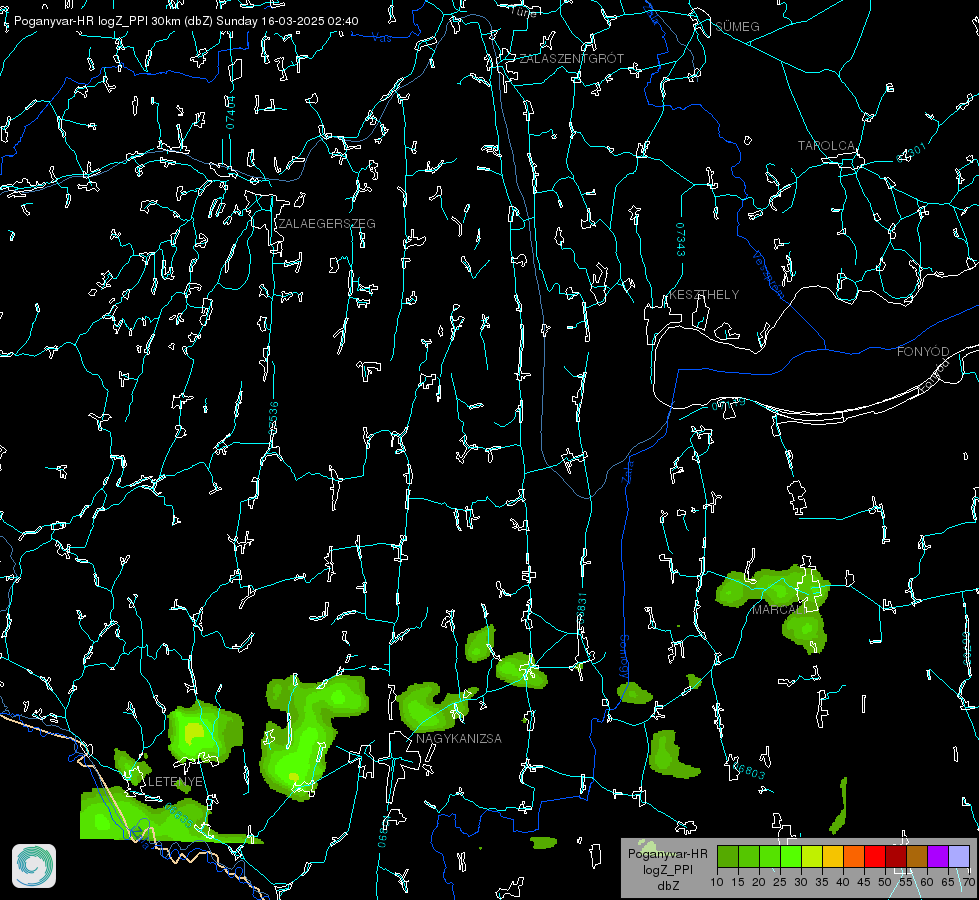This screenshot has width=979, height=900.
Task: Click the swirl weather service logo
Action: [x=34, y=866]
